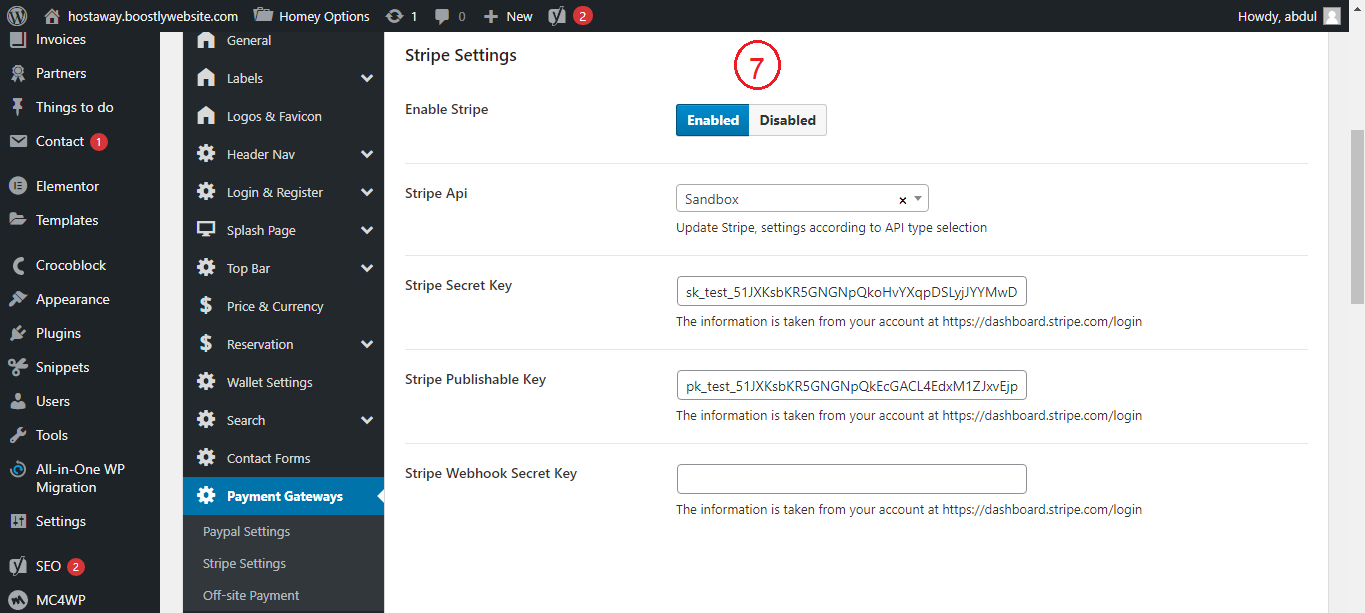Expand the Splash Page chevron
This screenshot has width=1365, height=613.
click(367, 231)
